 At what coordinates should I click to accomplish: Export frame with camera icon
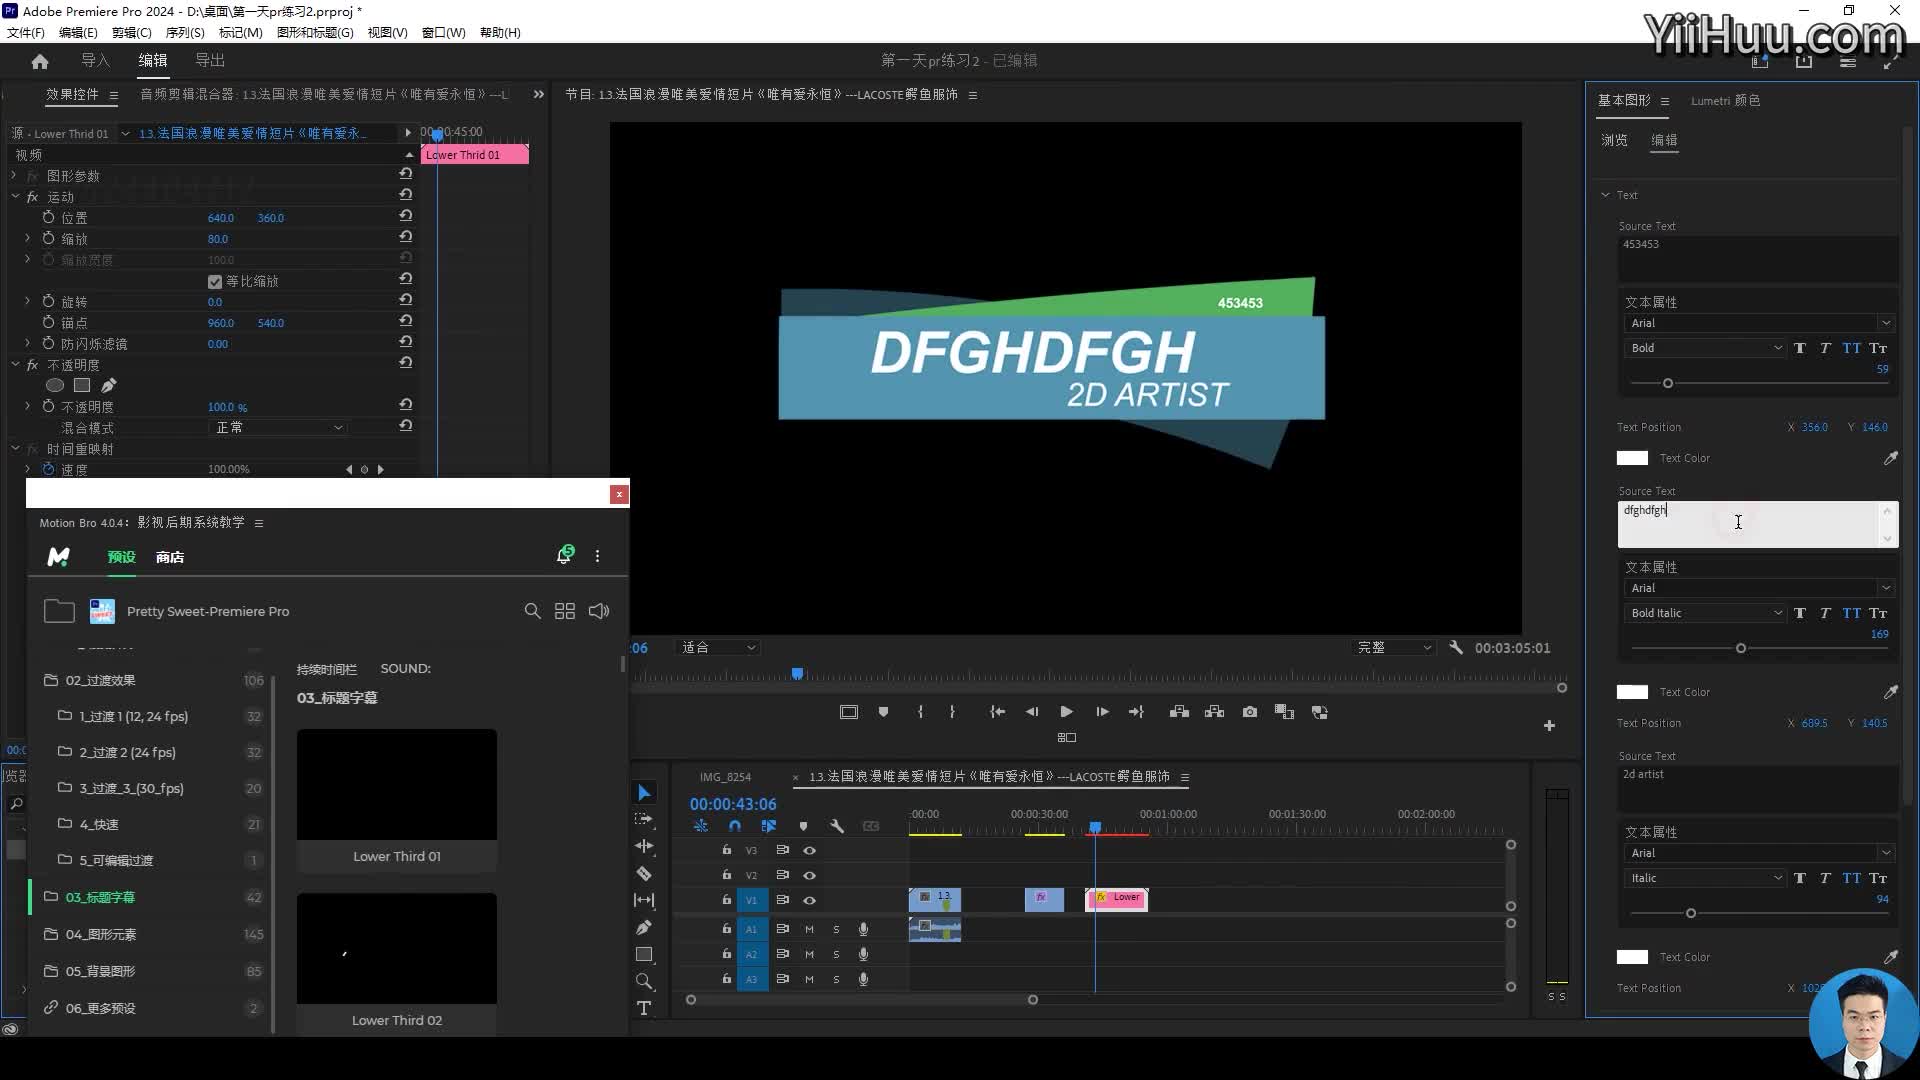[x=1250, y=712]
